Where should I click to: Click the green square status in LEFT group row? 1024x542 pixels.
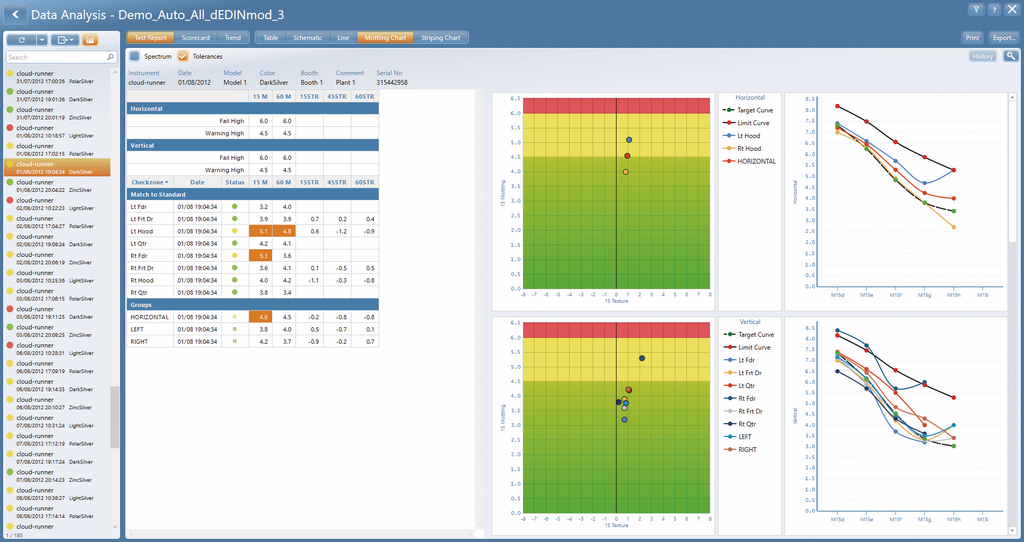click(235, 329)
